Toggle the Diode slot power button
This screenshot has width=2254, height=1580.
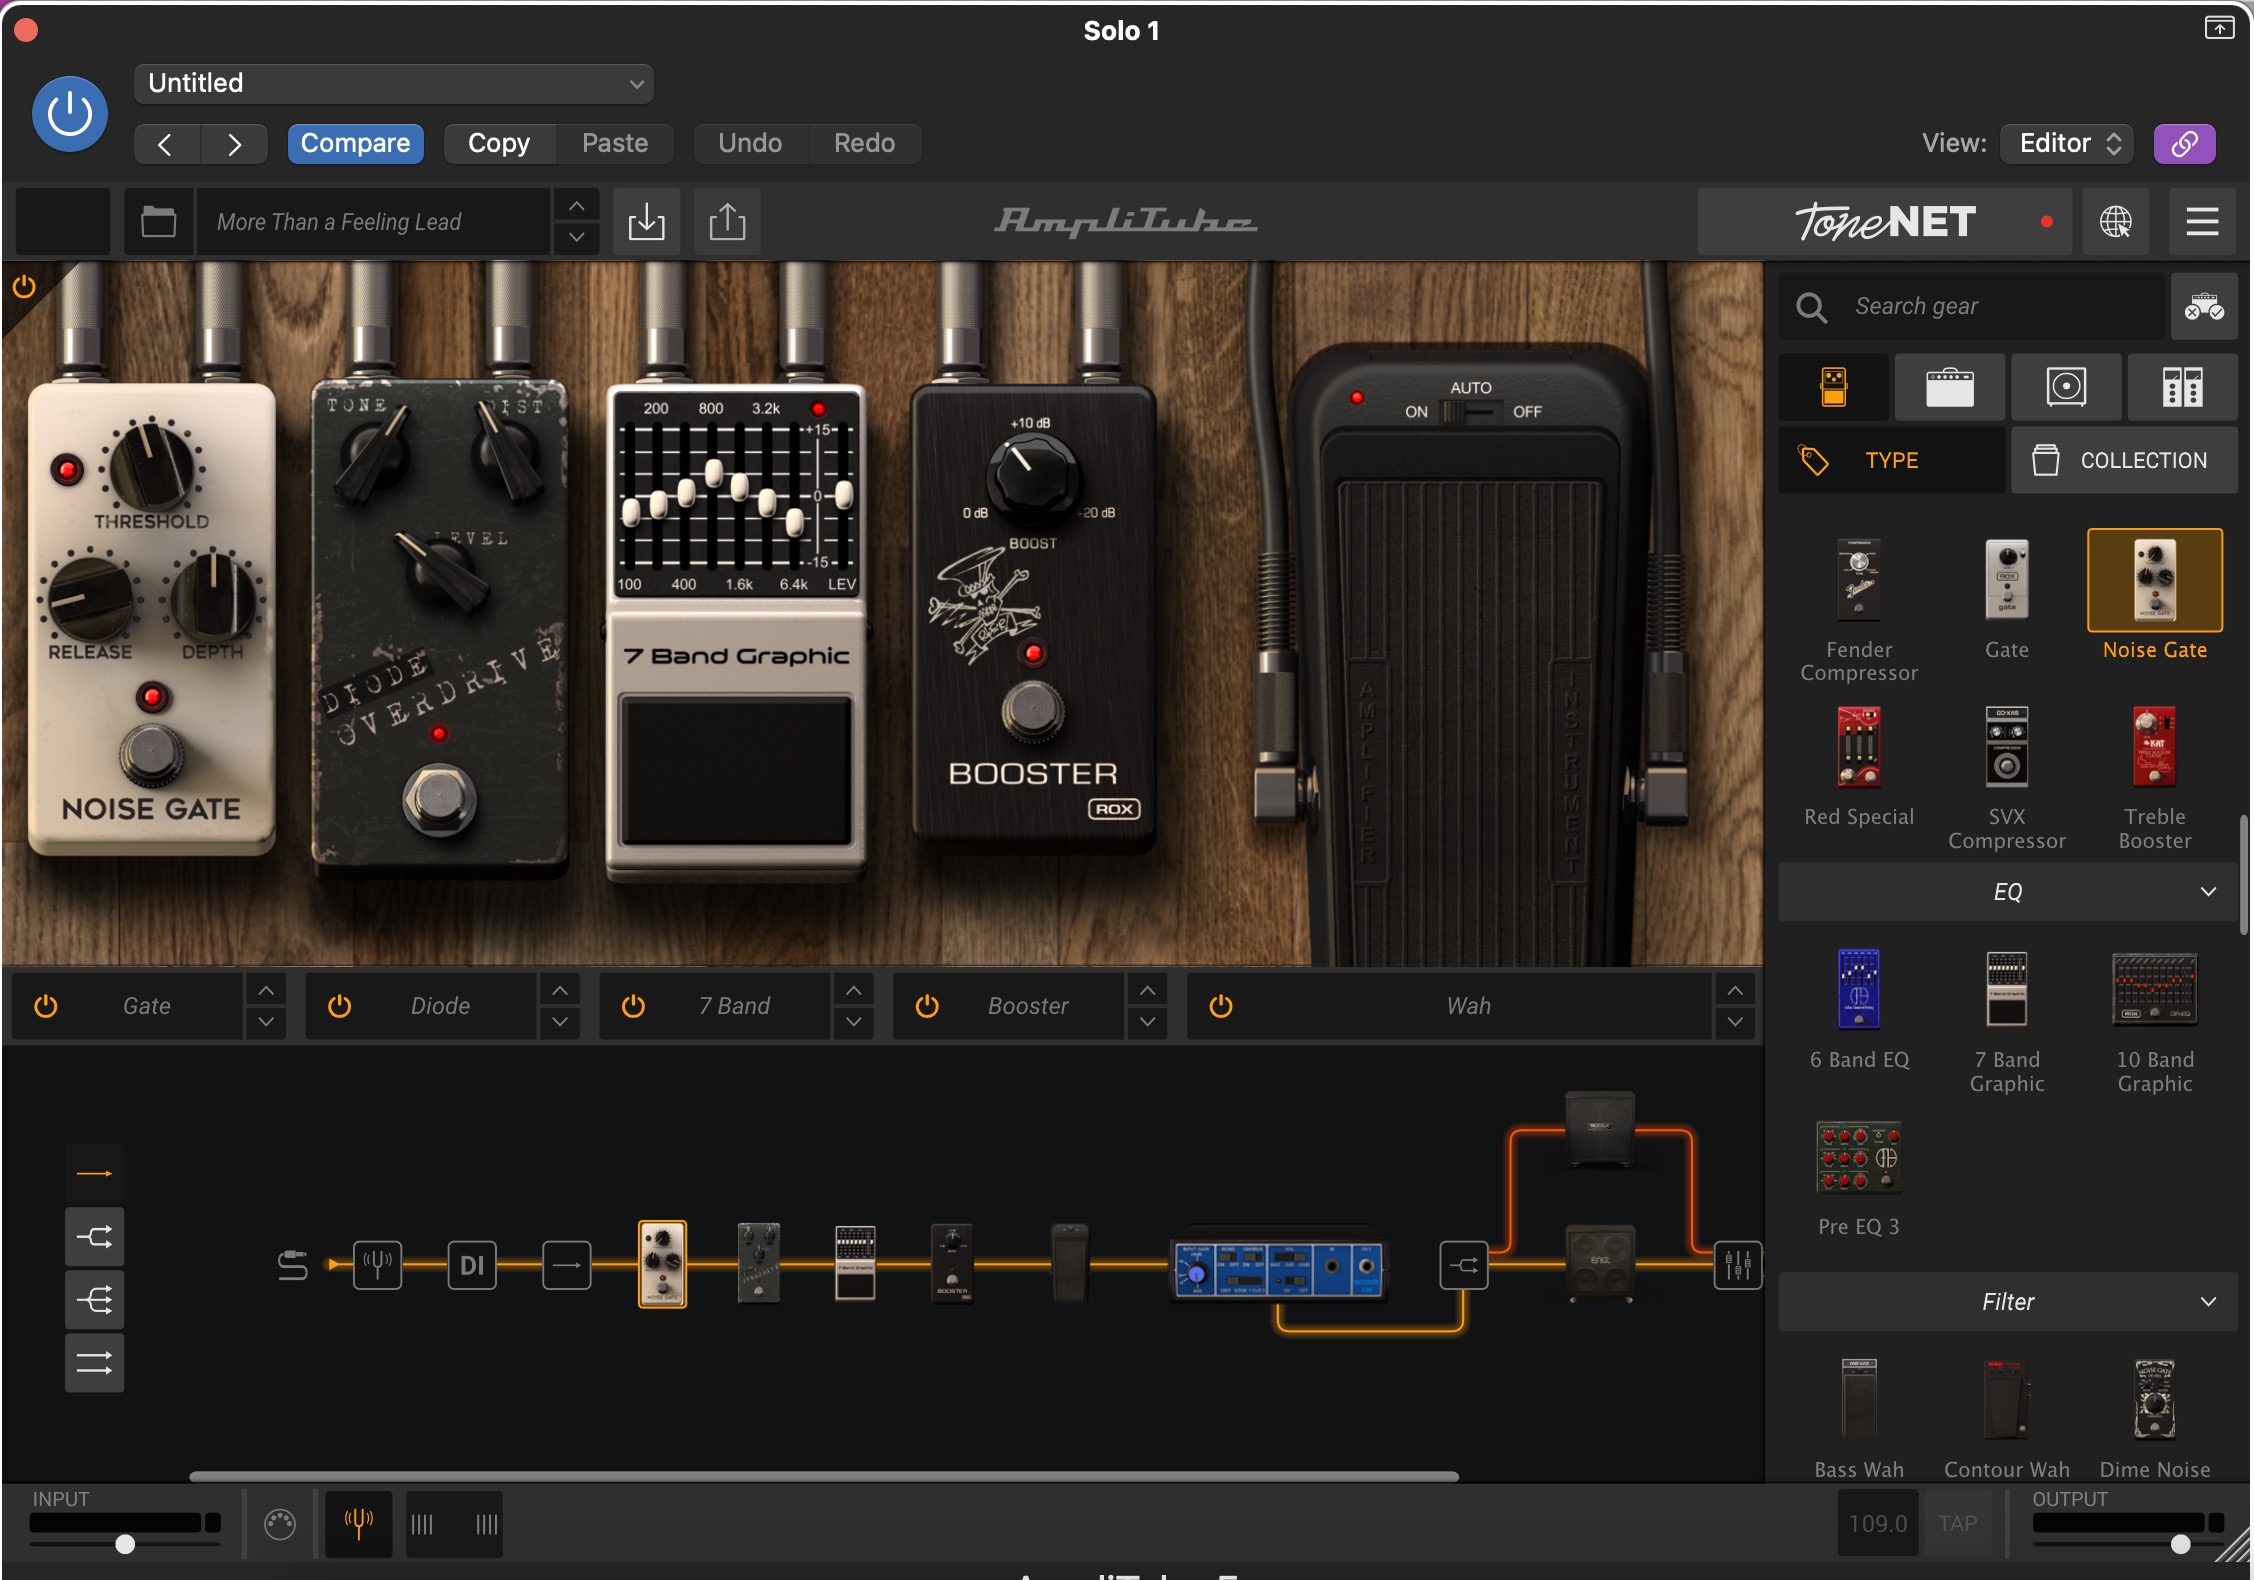[340, 1006]
